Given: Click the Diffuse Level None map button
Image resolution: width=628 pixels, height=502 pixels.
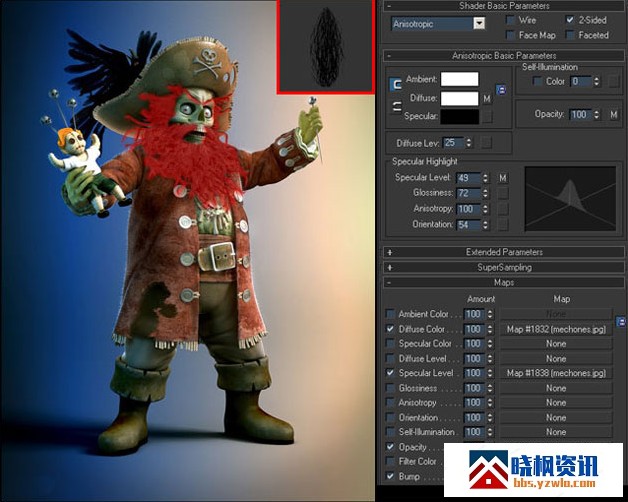Looking at the screenshot, I should click(x=556, y=359).
